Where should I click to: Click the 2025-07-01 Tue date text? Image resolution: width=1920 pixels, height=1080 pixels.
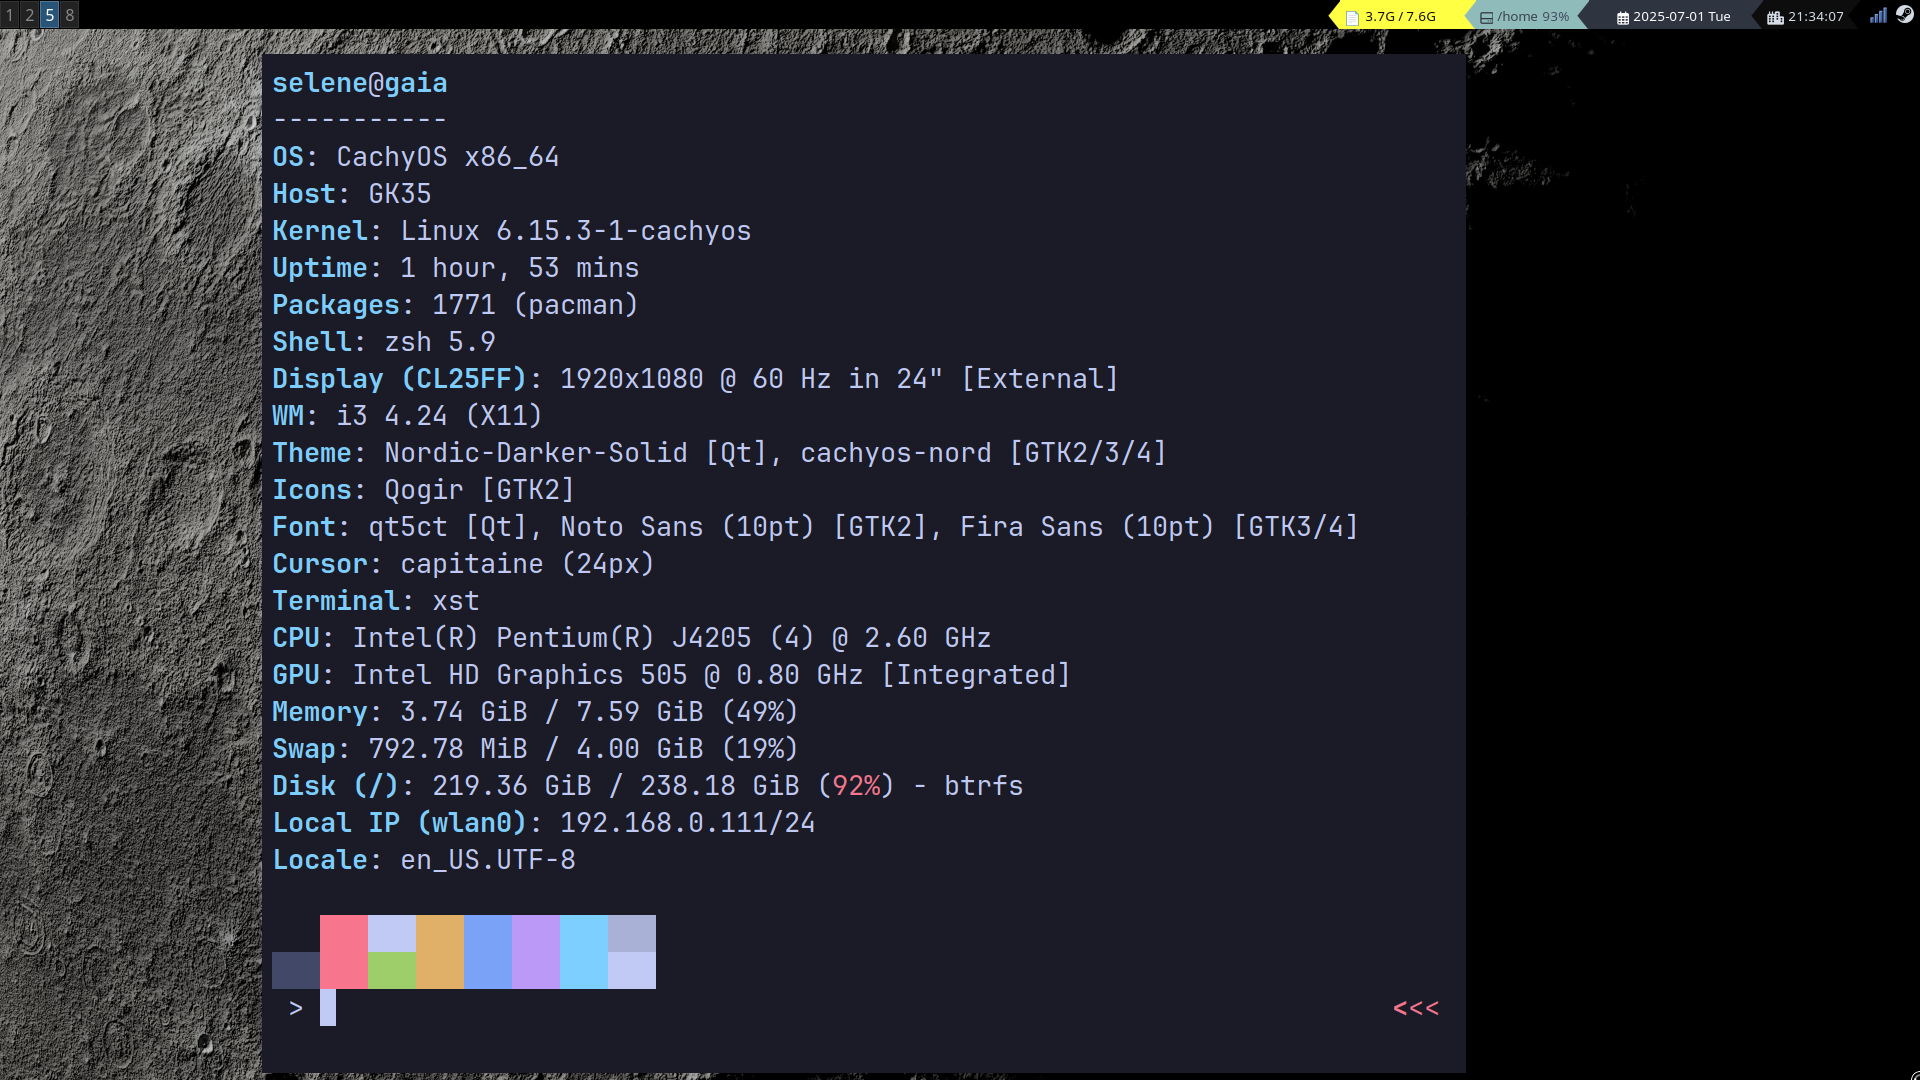pyautogui.click(x=1681, y=17)
